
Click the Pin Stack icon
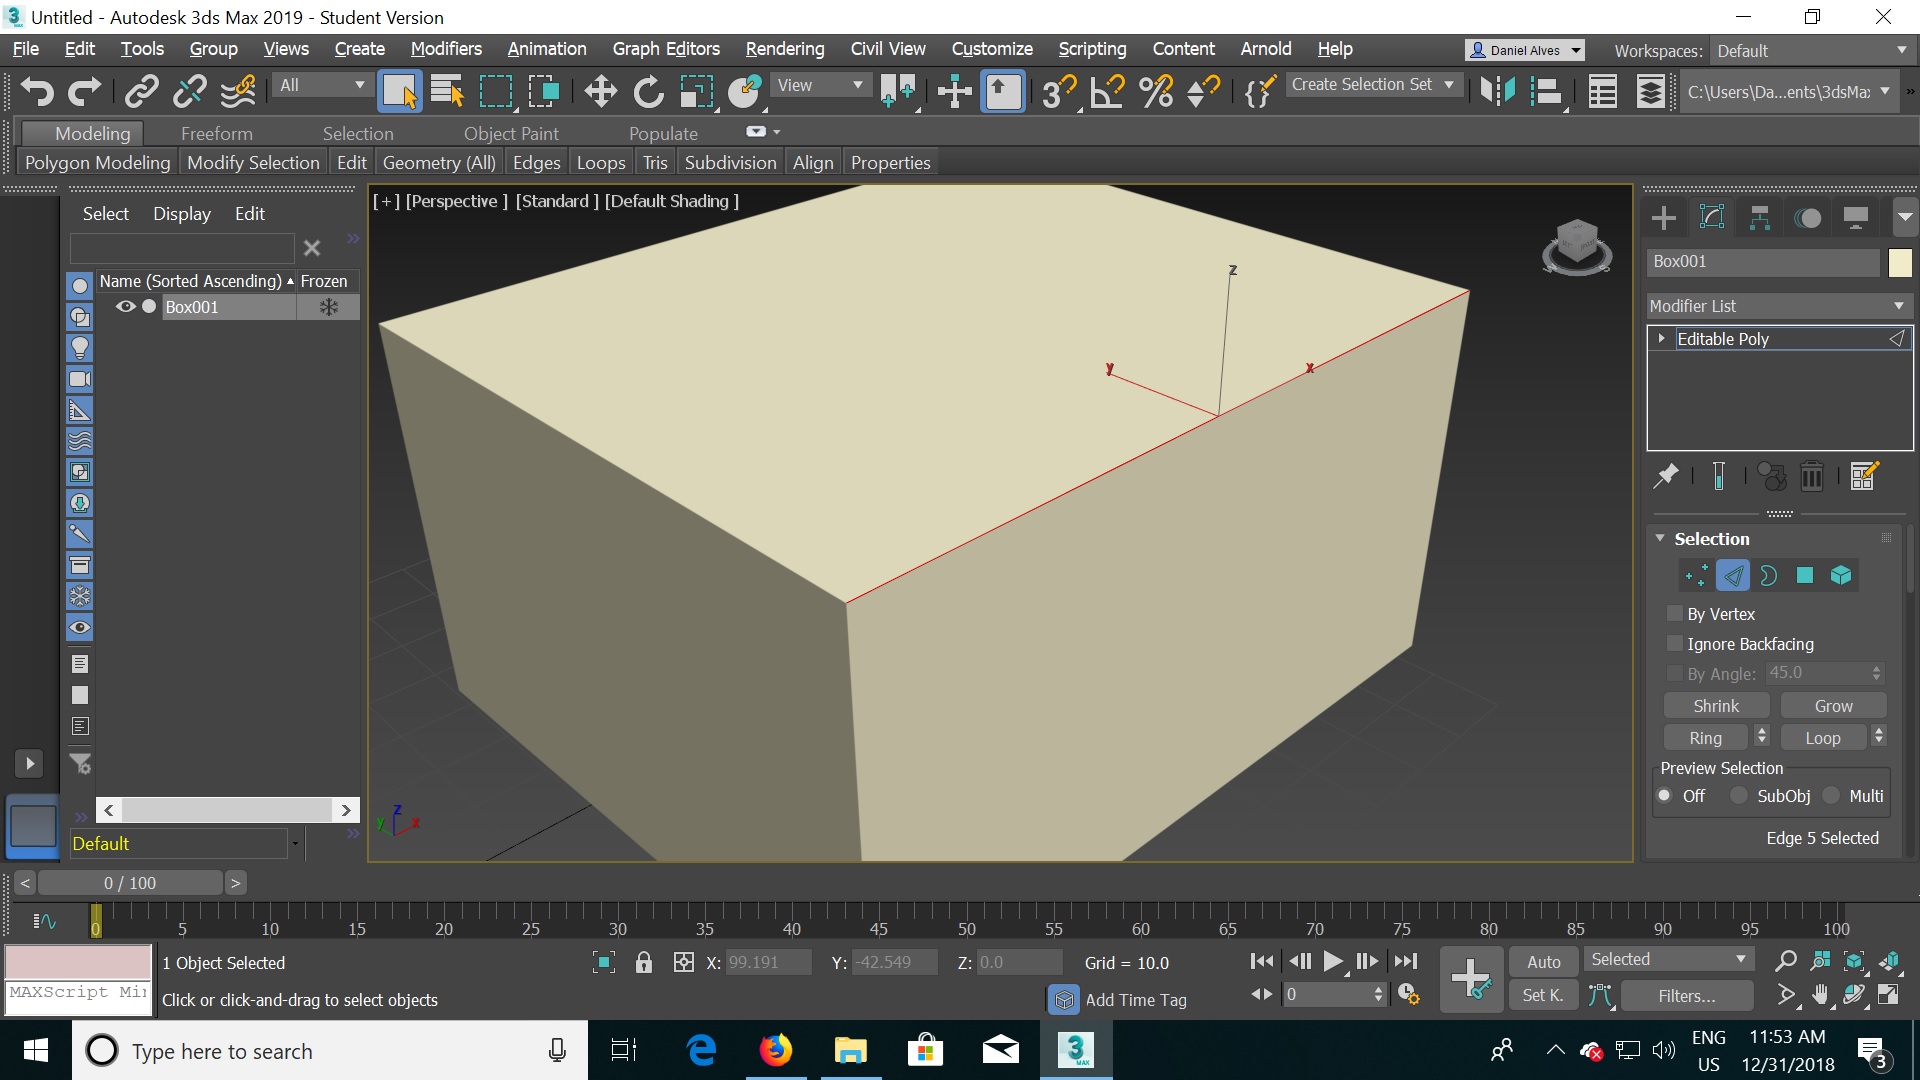[1666, 476]
